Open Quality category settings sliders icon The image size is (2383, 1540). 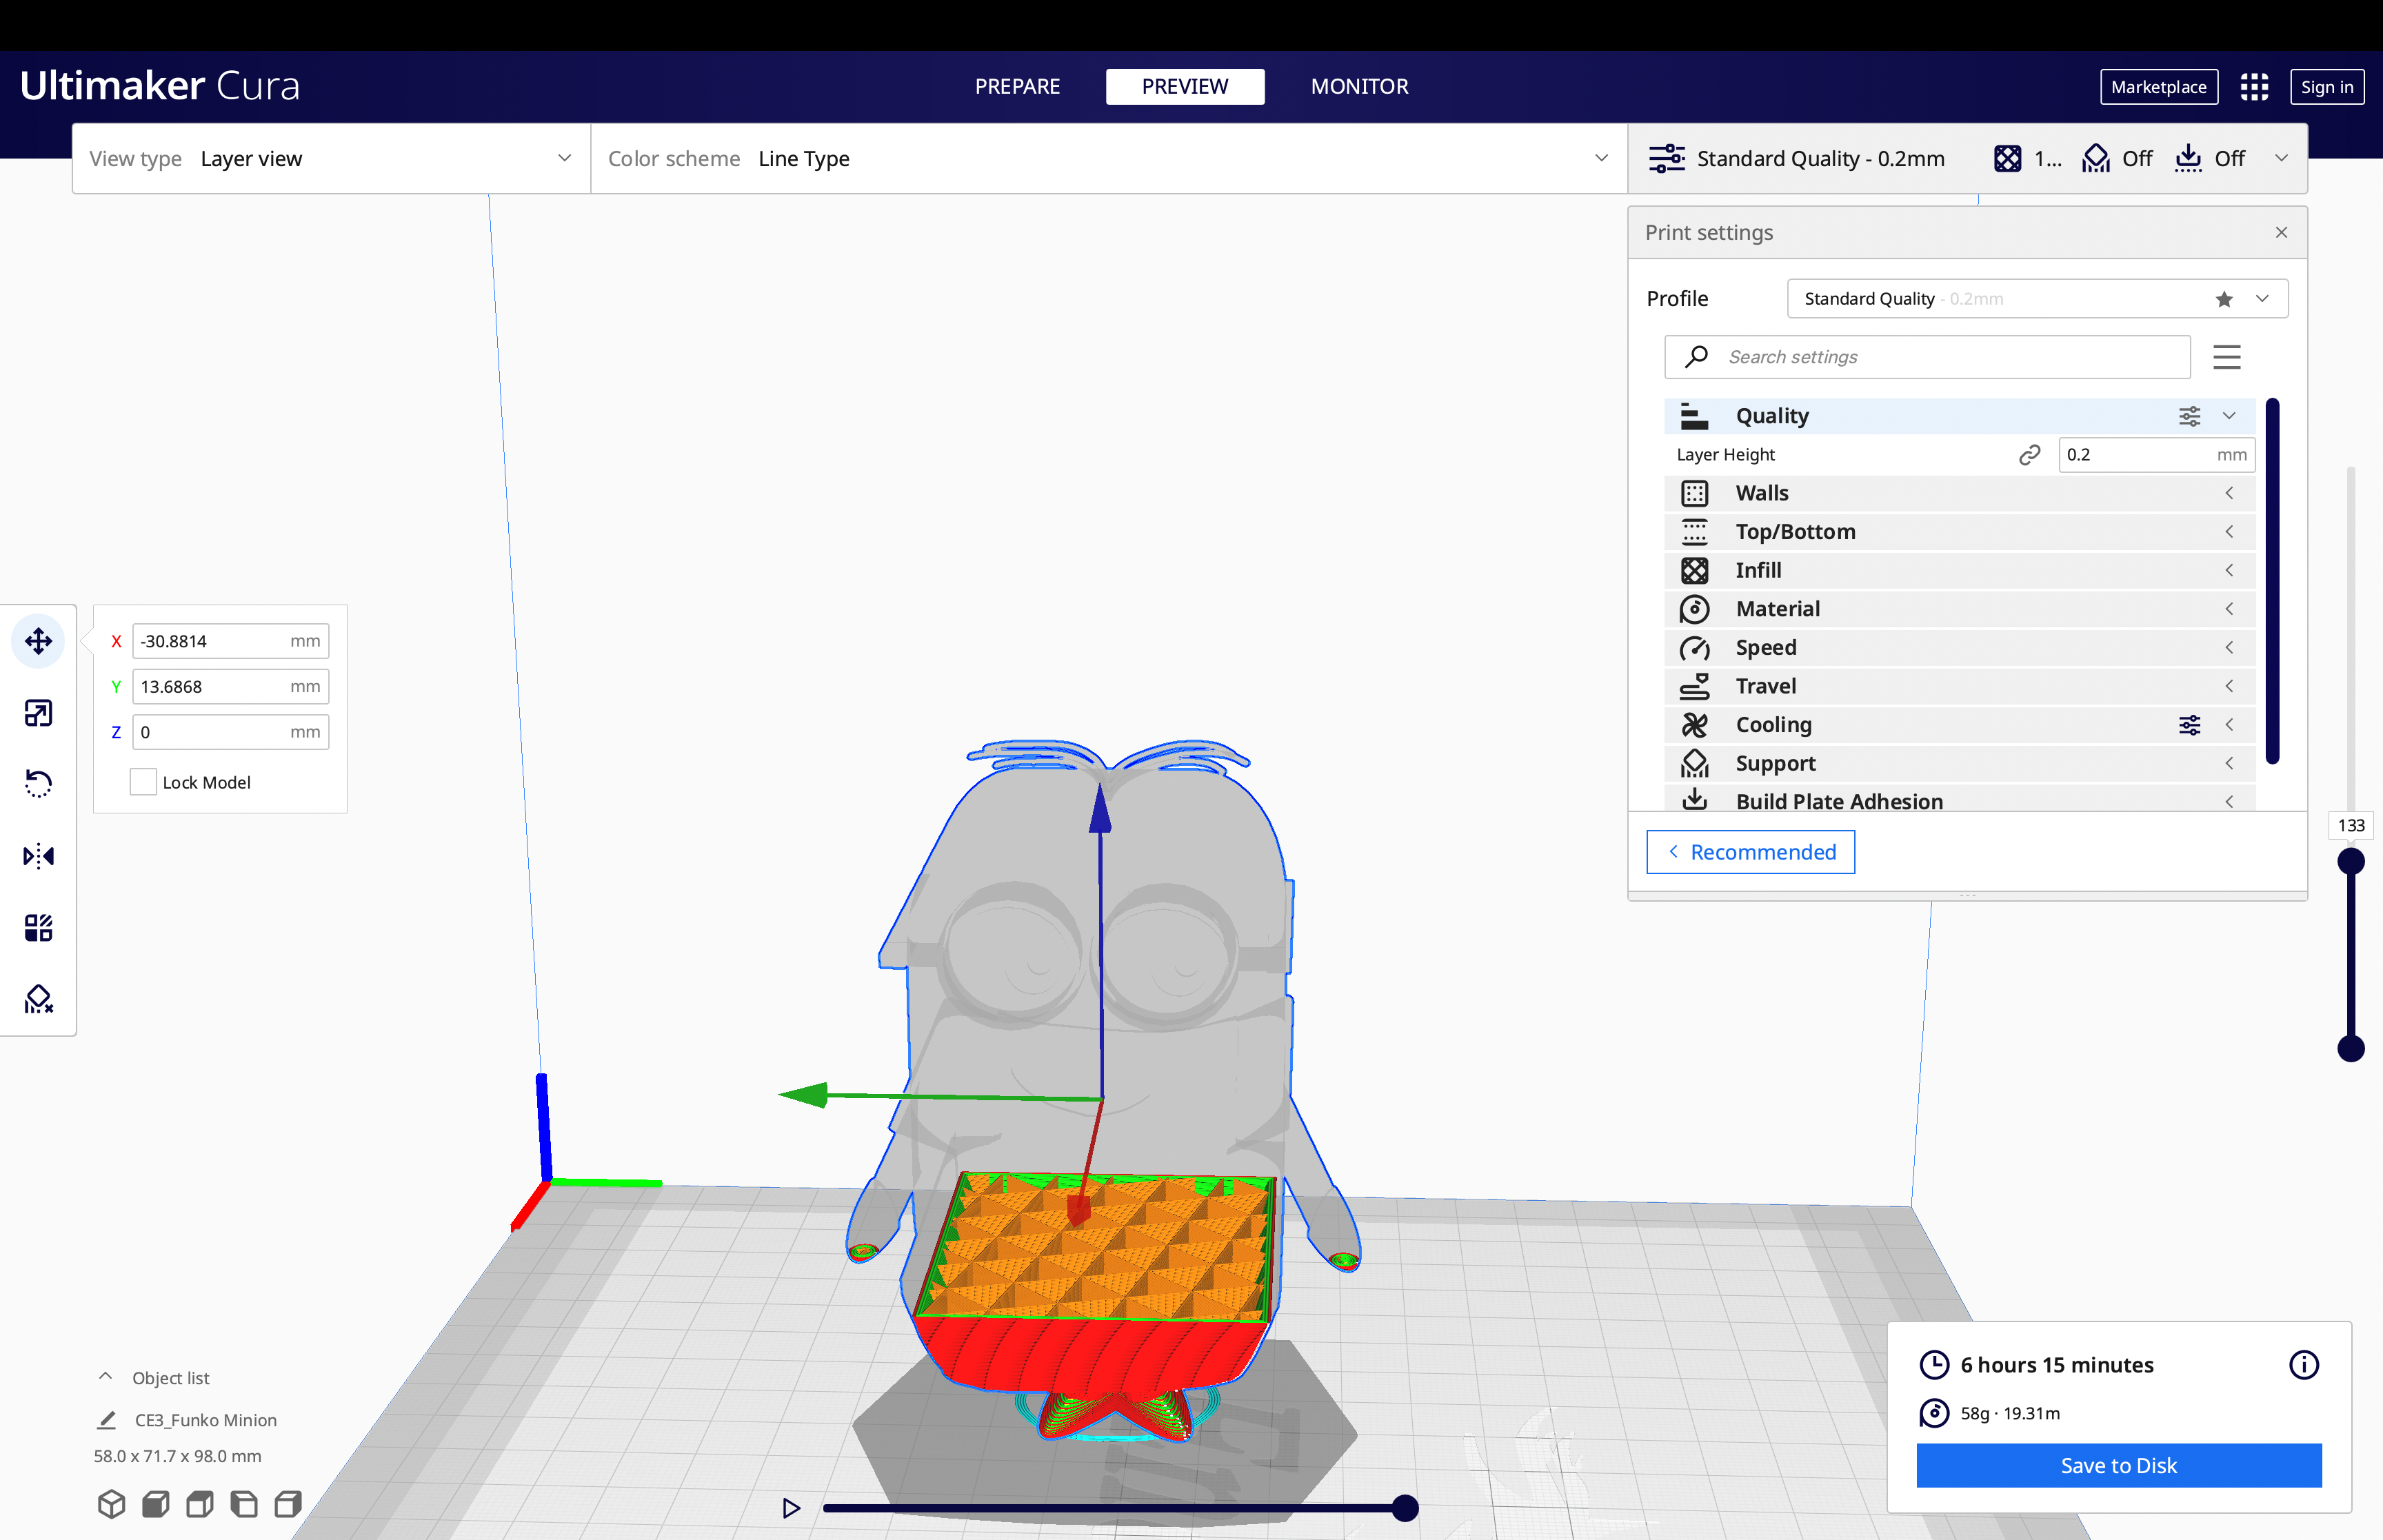coord(2189,416)
